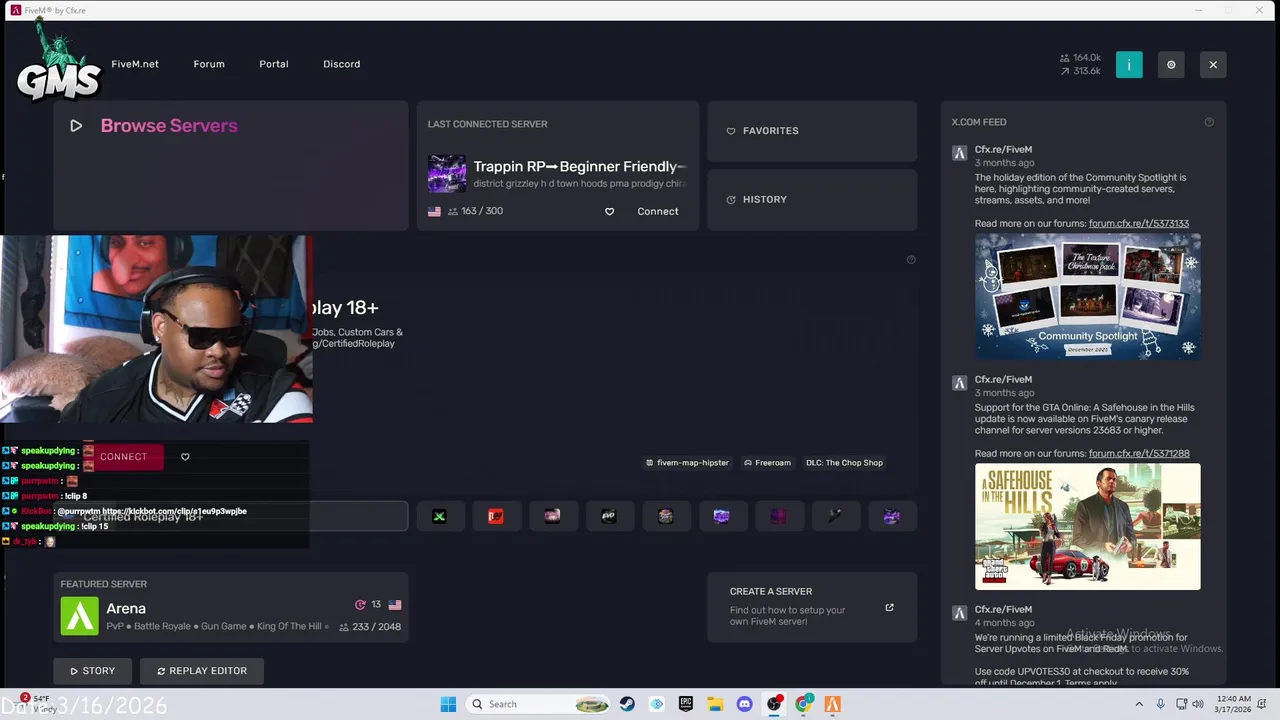Toggle favorite heart next to red CONNECT
This screenshot has width=1280, height=720.
coord(185,457)
